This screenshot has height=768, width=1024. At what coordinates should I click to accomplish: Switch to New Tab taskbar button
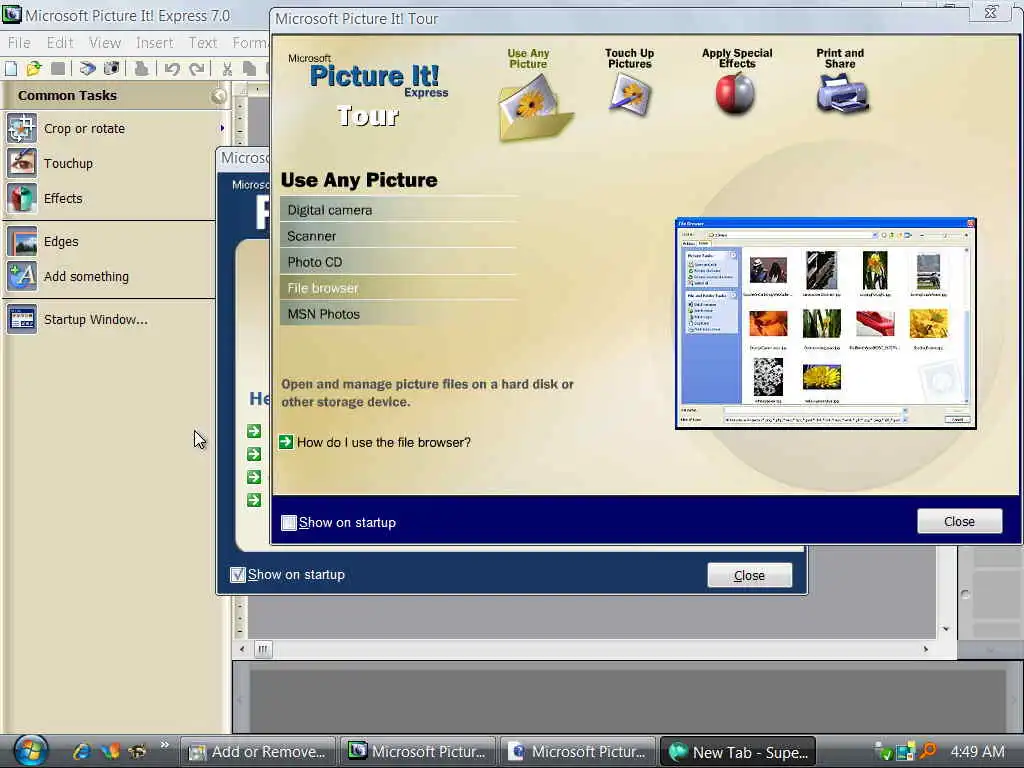coord(739,752)
